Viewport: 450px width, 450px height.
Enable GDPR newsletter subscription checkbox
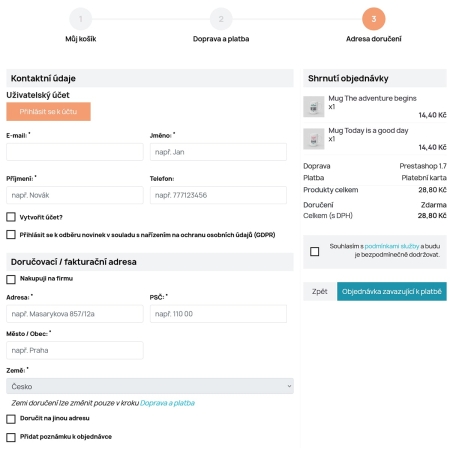[x=11, y=235]
